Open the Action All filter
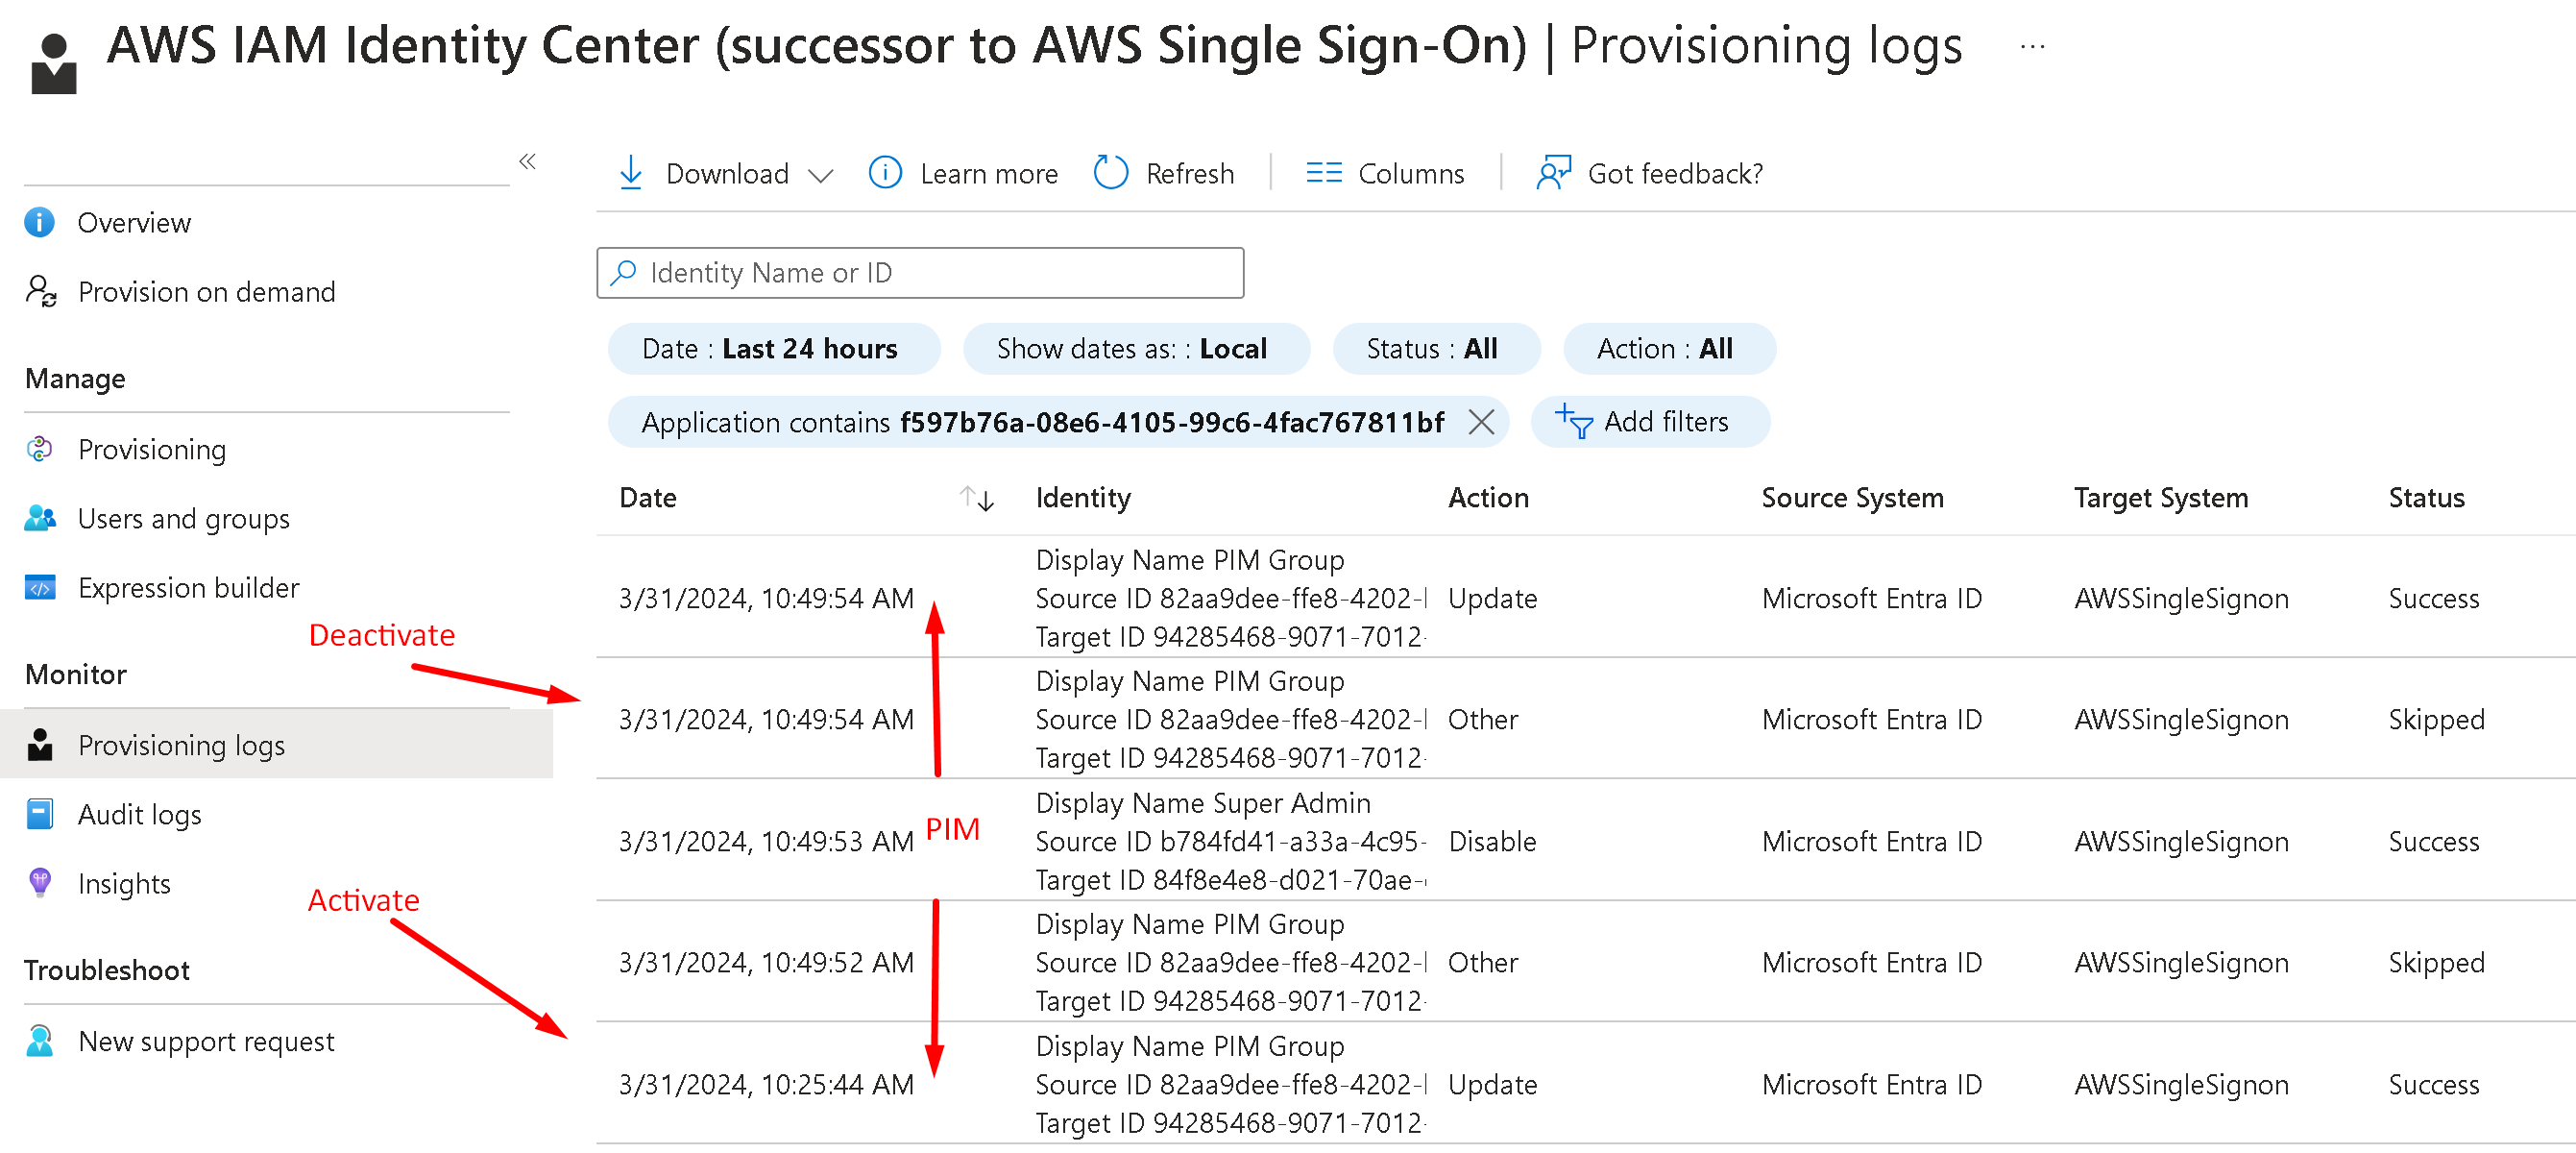 click(1667, 349)
